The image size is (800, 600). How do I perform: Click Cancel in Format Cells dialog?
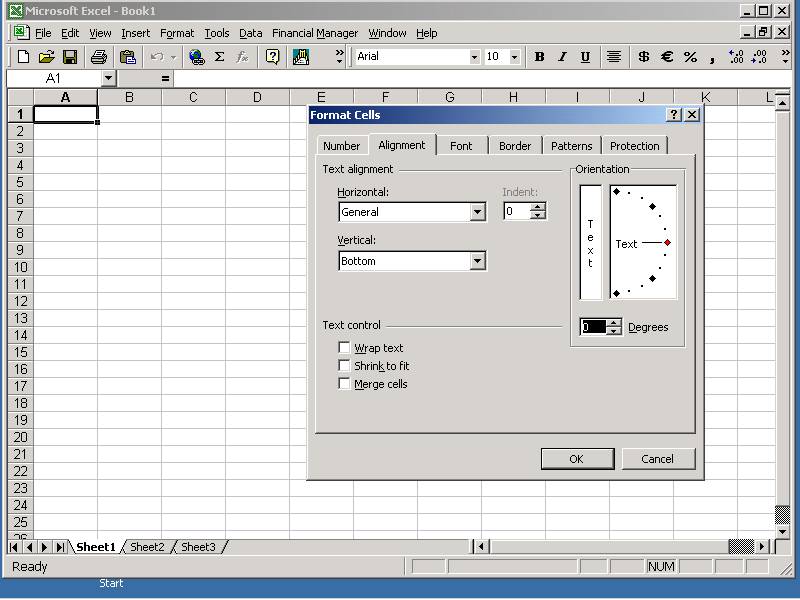657,459
